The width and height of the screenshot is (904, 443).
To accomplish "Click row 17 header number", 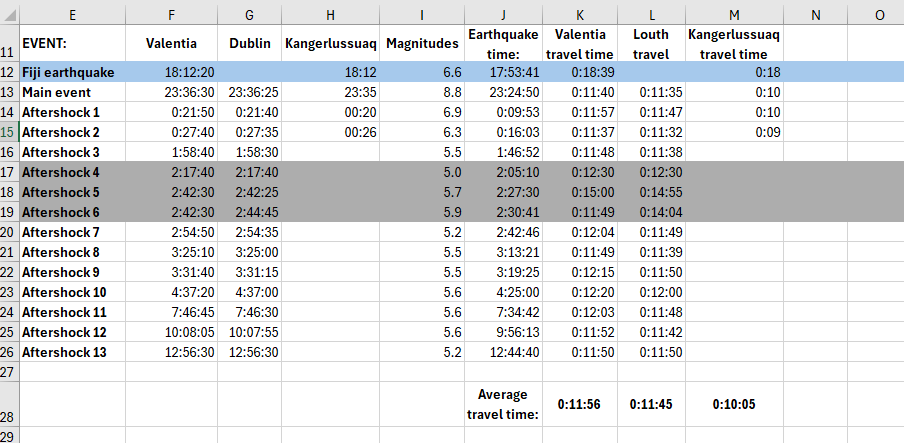I will click(9, 172).
